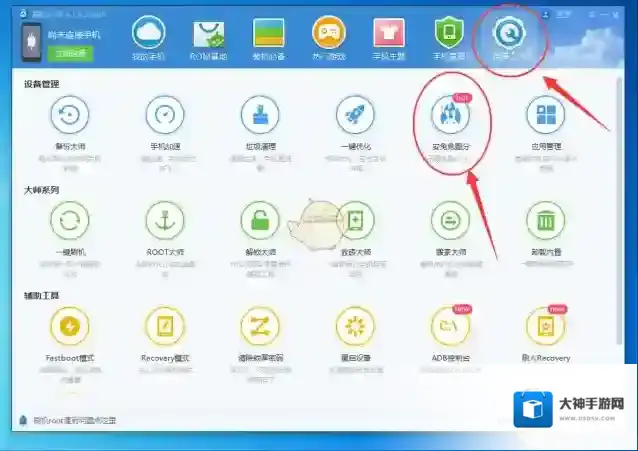Screen dimensions: 638x451
Task: Click the user account icon in title bar
Action: 546,15
